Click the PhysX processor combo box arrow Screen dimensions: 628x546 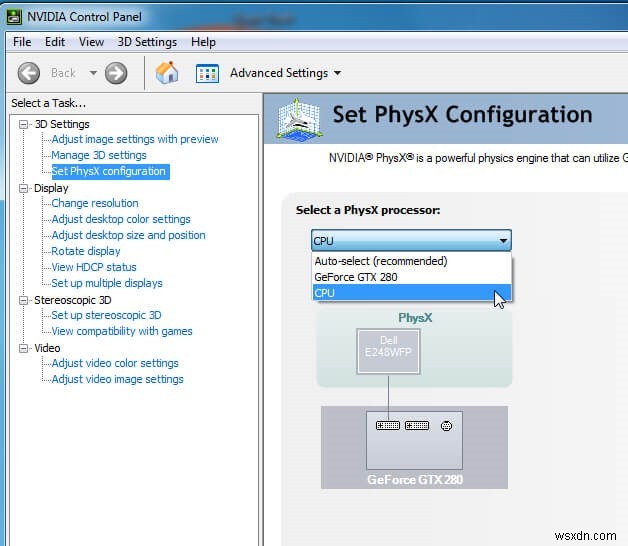click(x=503, y=241)
